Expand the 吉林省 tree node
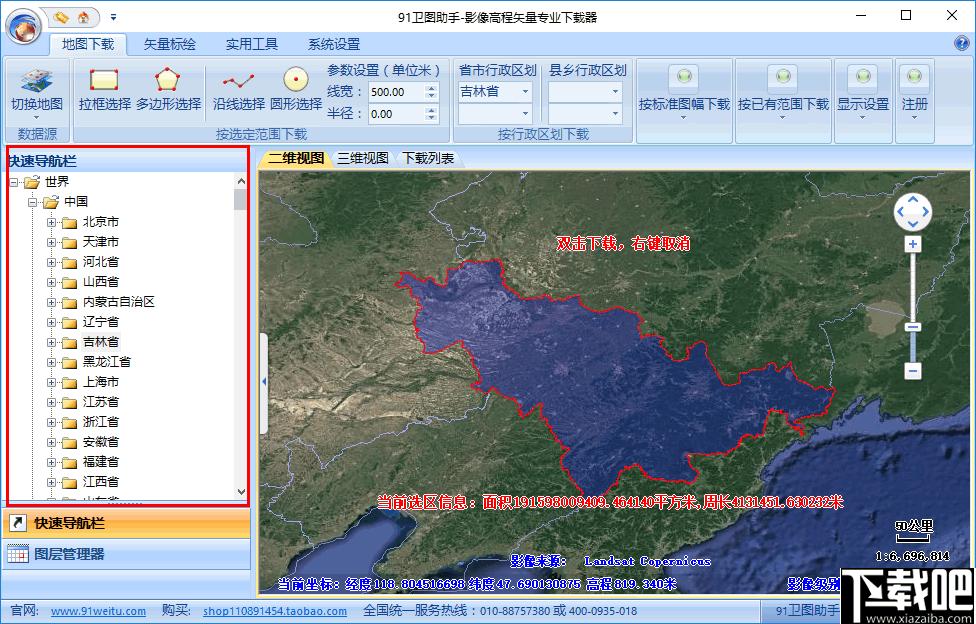This screenshot has width=976, height=624. tap(52, 343)
